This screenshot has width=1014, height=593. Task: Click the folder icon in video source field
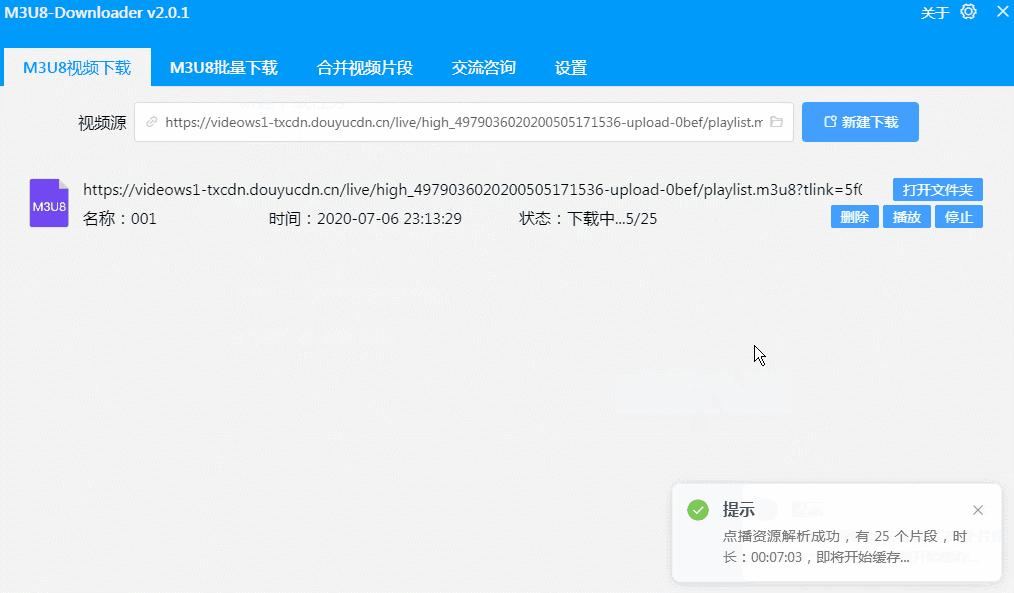[777, 122]
